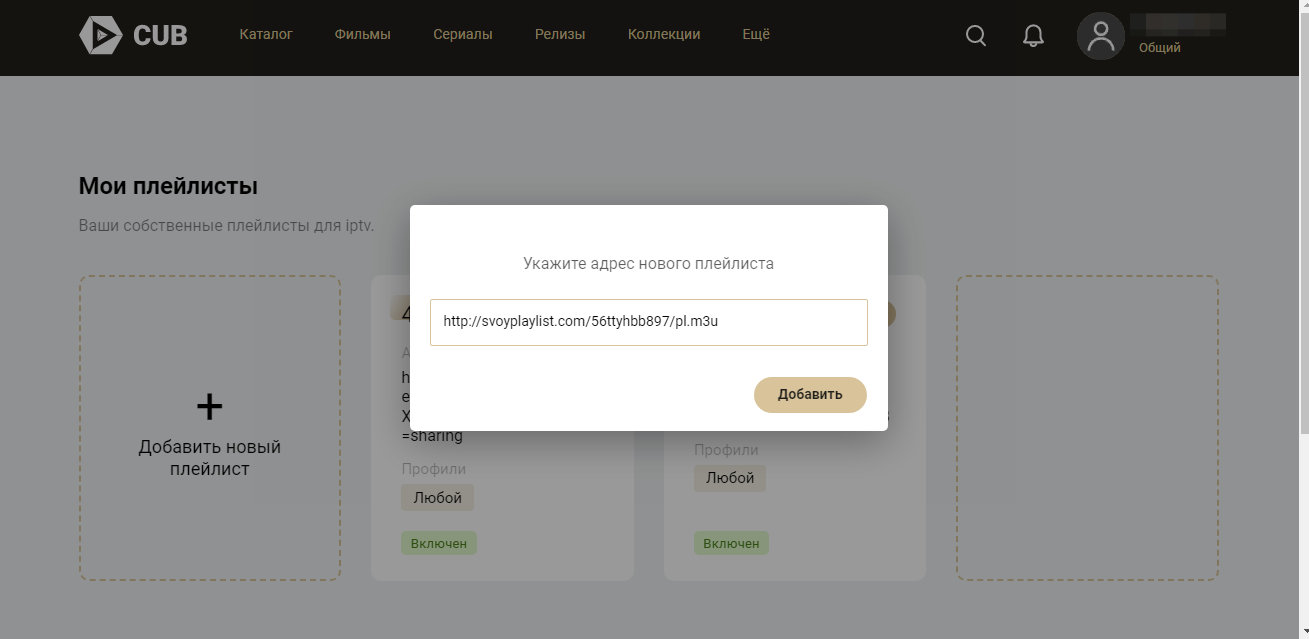Click the plus icon to add playlist
This screenshot has height=639, width=1309.
coord(209,406)
